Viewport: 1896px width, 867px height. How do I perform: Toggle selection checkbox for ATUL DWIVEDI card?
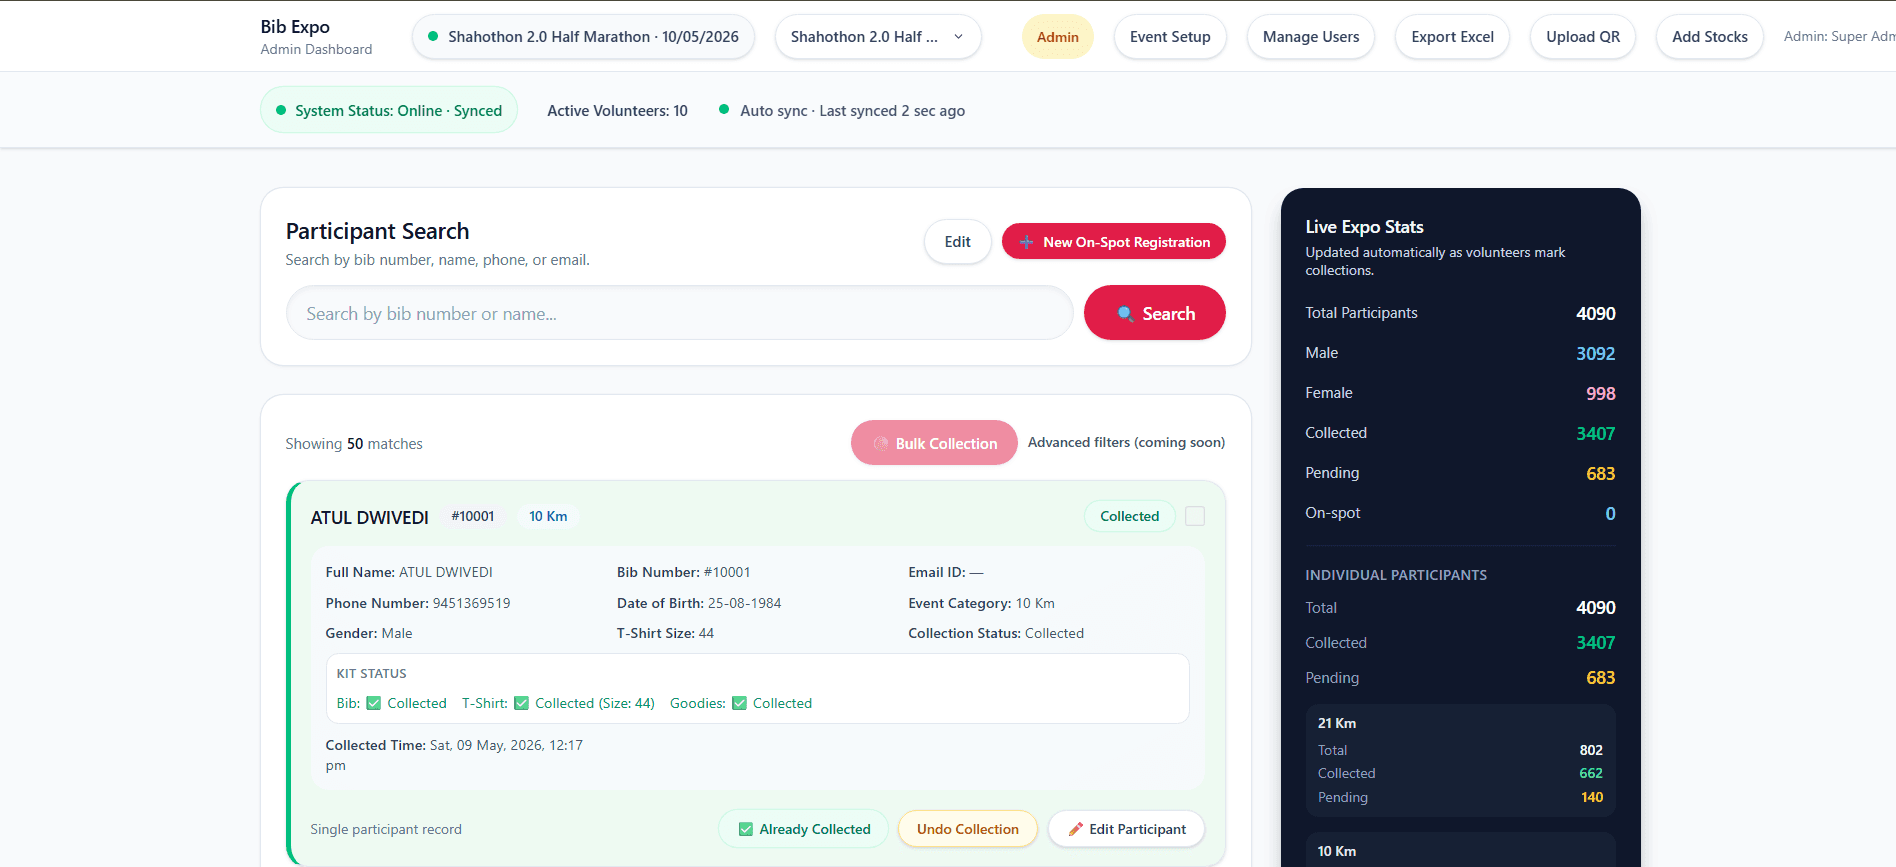(1195, 516)
